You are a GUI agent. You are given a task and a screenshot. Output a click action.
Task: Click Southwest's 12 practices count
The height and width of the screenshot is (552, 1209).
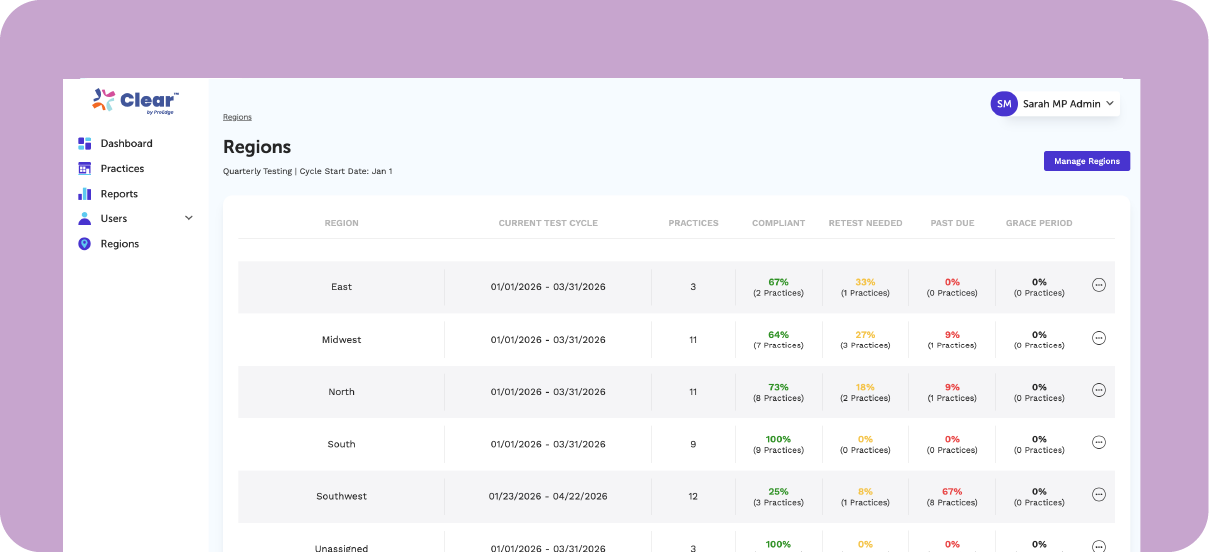tap(693, 496)
